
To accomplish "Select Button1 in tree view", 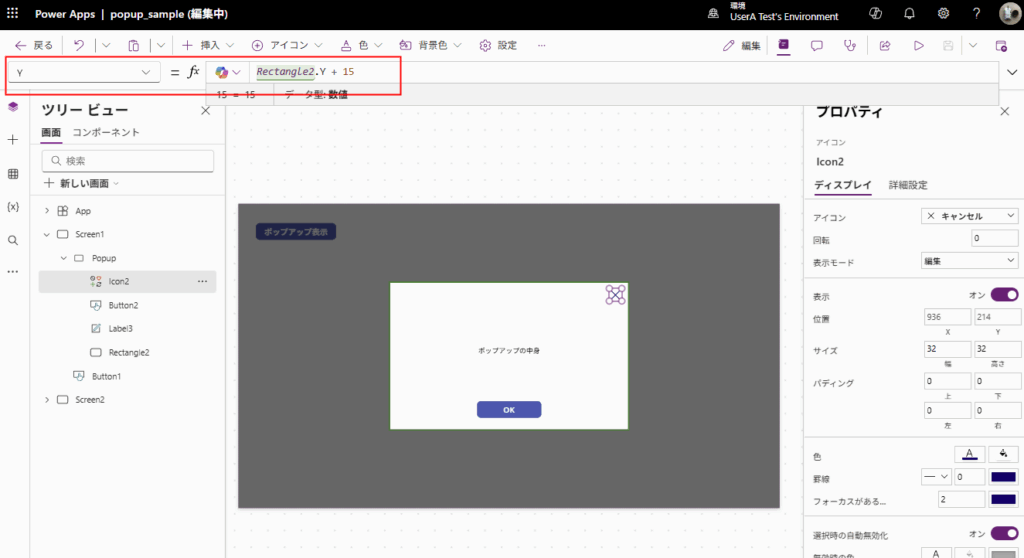I will (x=106, y=376).
